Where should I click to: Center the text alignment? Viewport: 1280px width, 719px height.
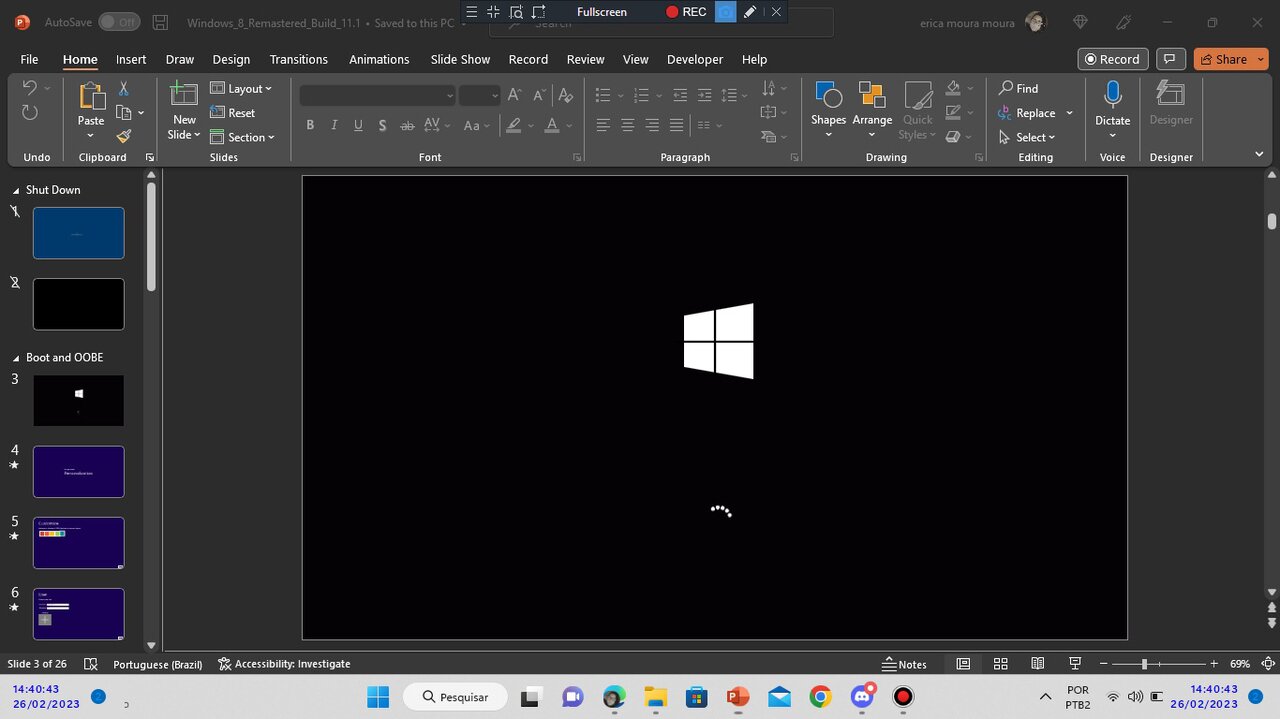[x=628, y=125]
